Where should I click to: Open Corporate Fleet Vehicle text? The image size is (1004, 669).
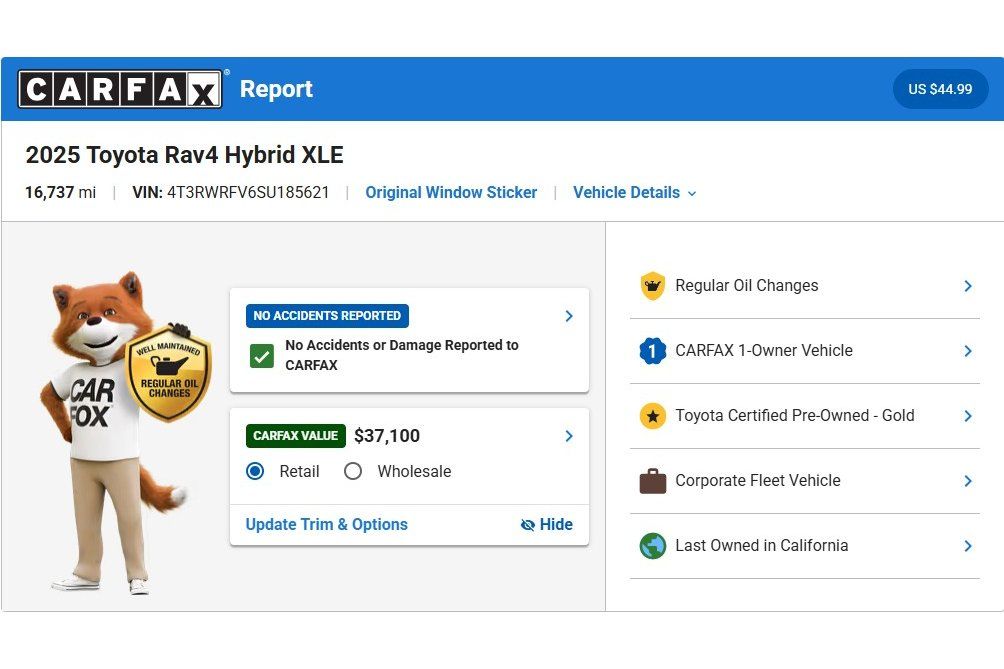pos(757,481)
